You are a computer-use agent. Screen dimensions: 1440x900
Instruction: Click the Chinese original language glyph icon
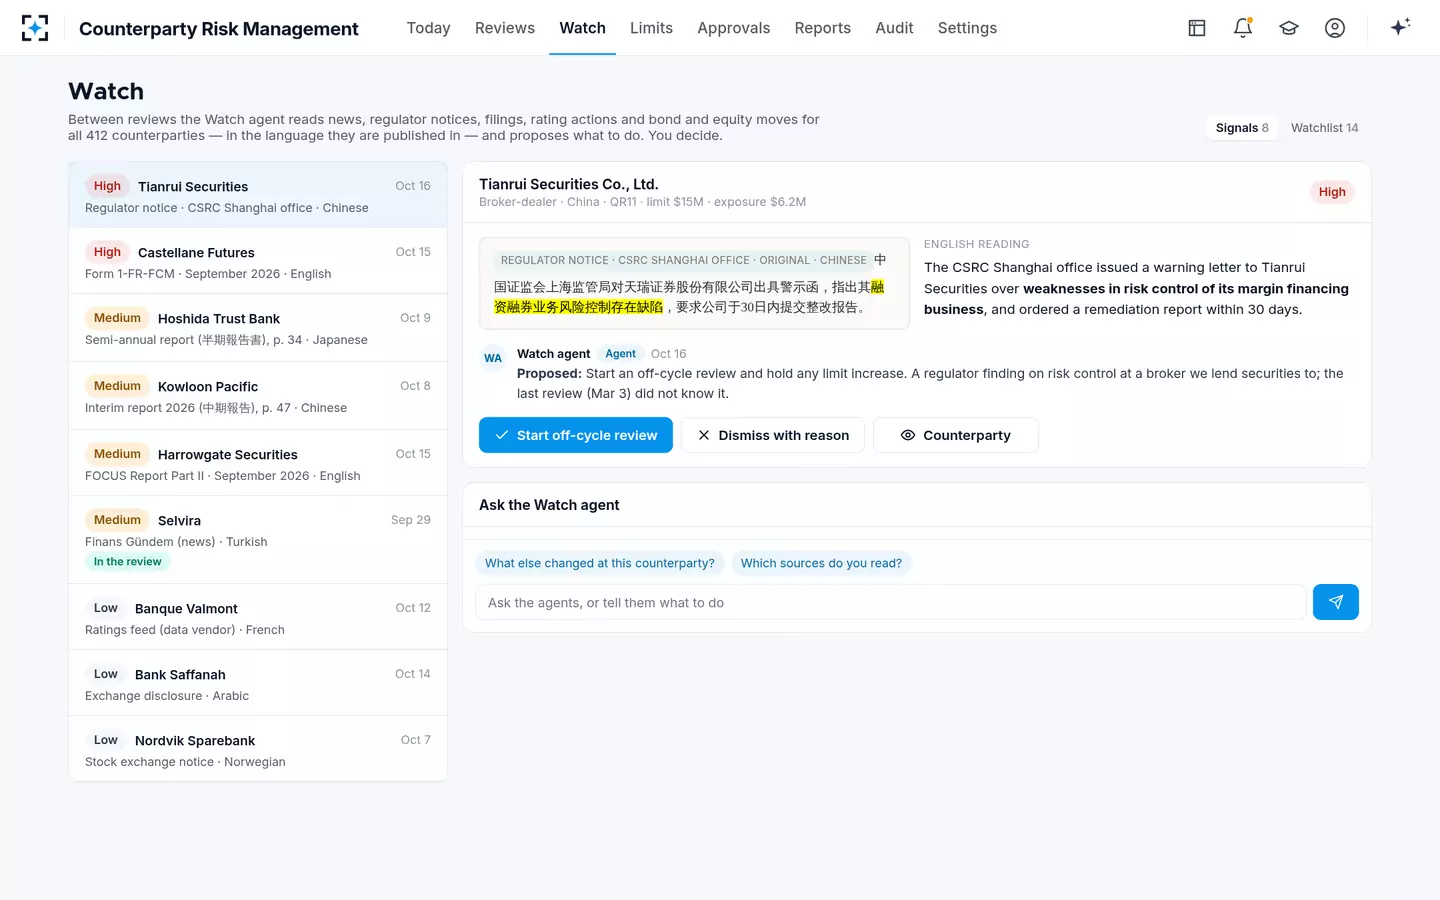(x=880, y=259)
